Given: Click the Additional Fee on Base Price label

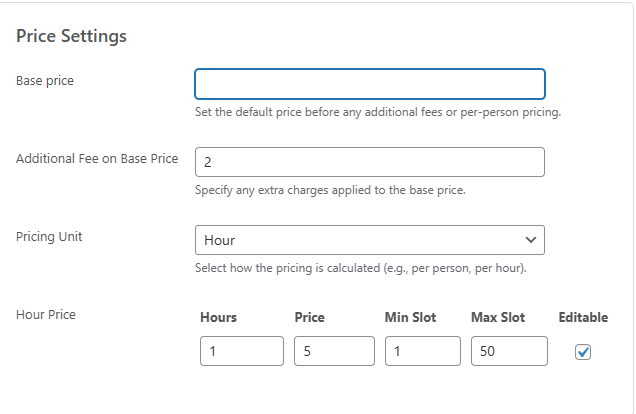Looking at the screenshot, I should click(97, 159).
